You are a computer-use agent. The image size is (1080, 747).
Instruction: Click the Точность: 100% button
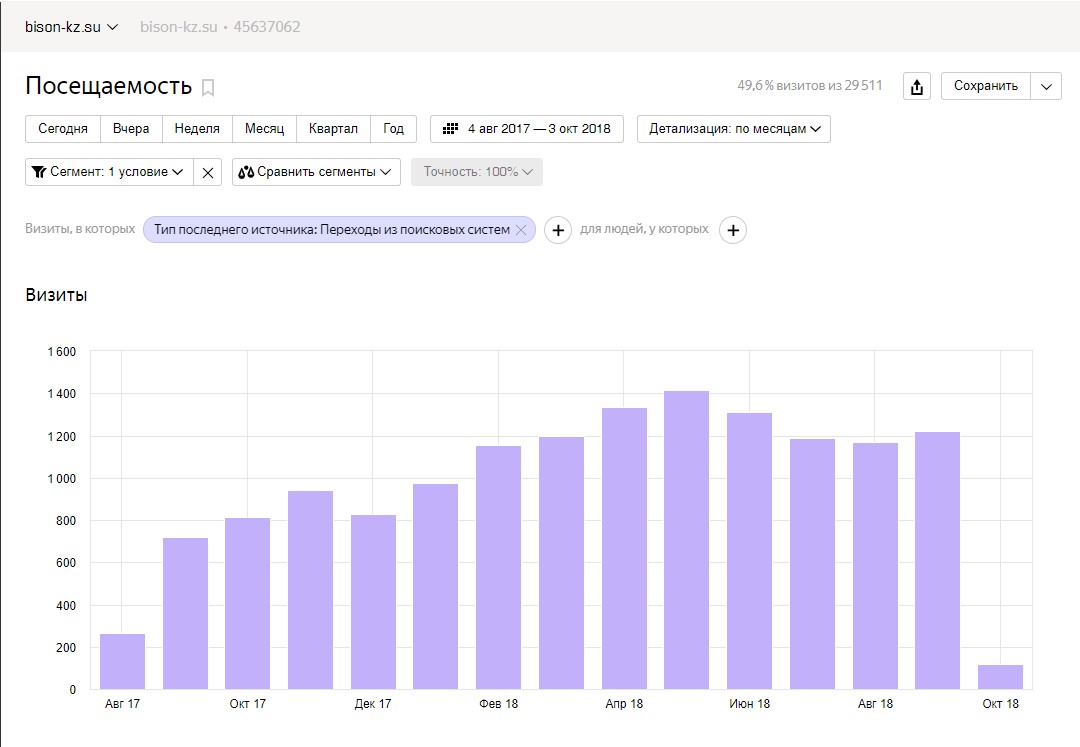477,172
